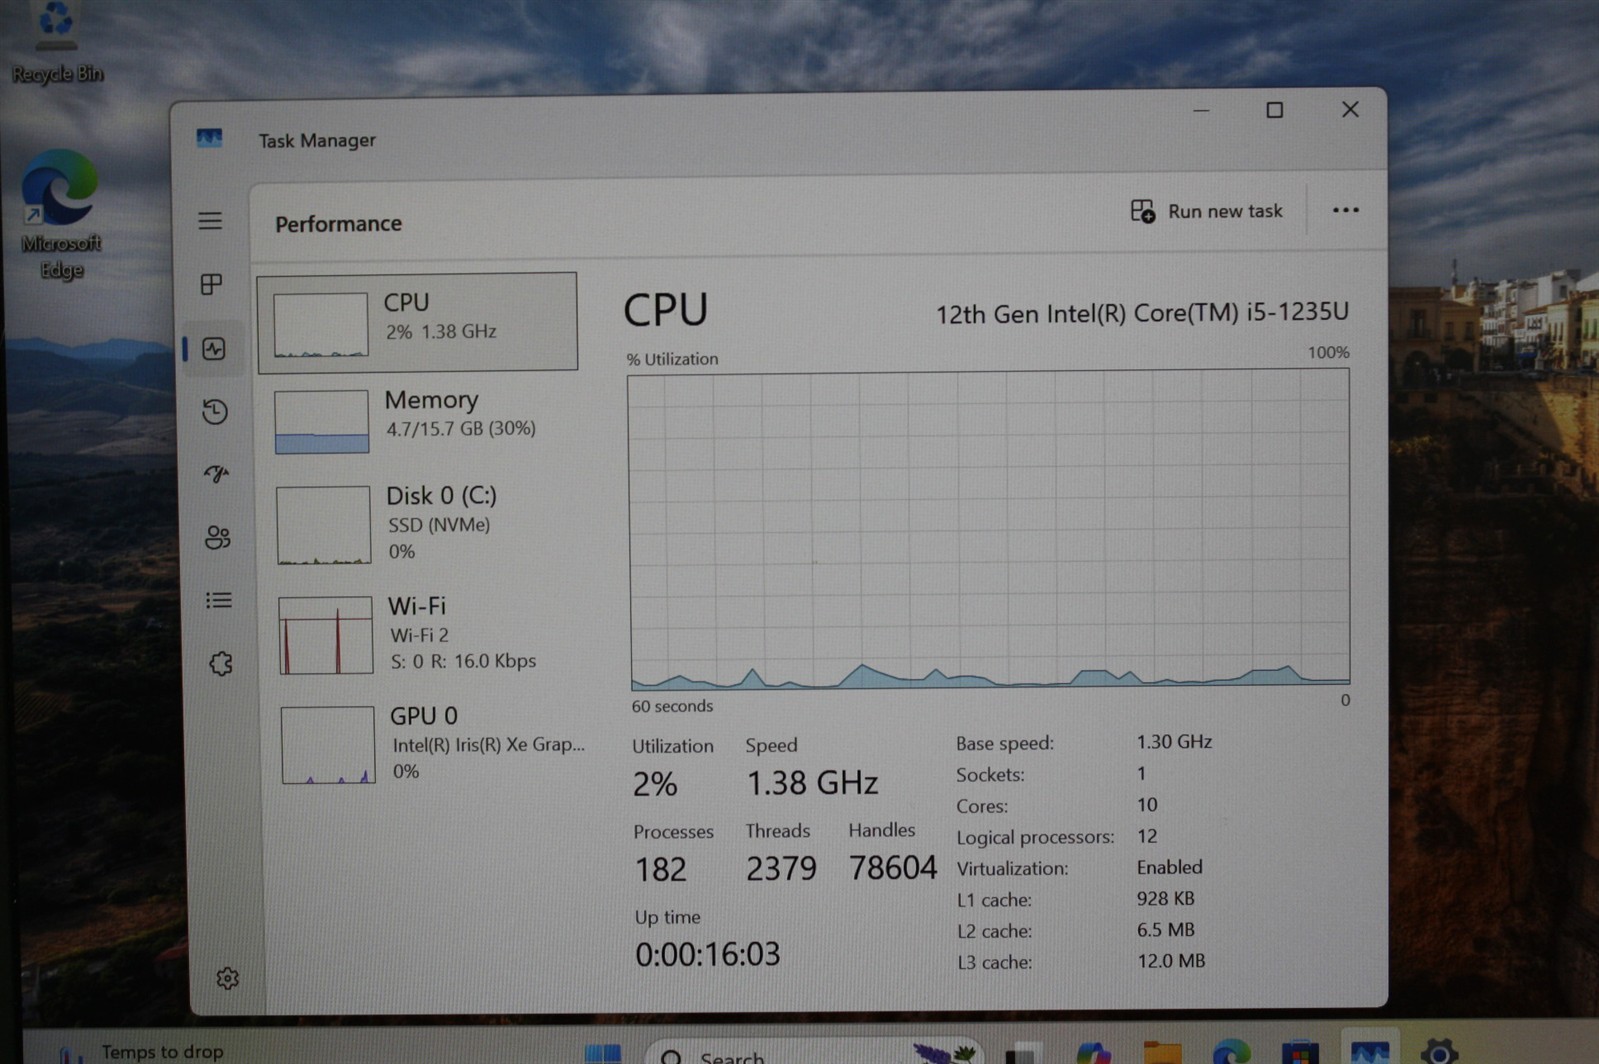Click the Memory usage mini graph

pos(322,421)
